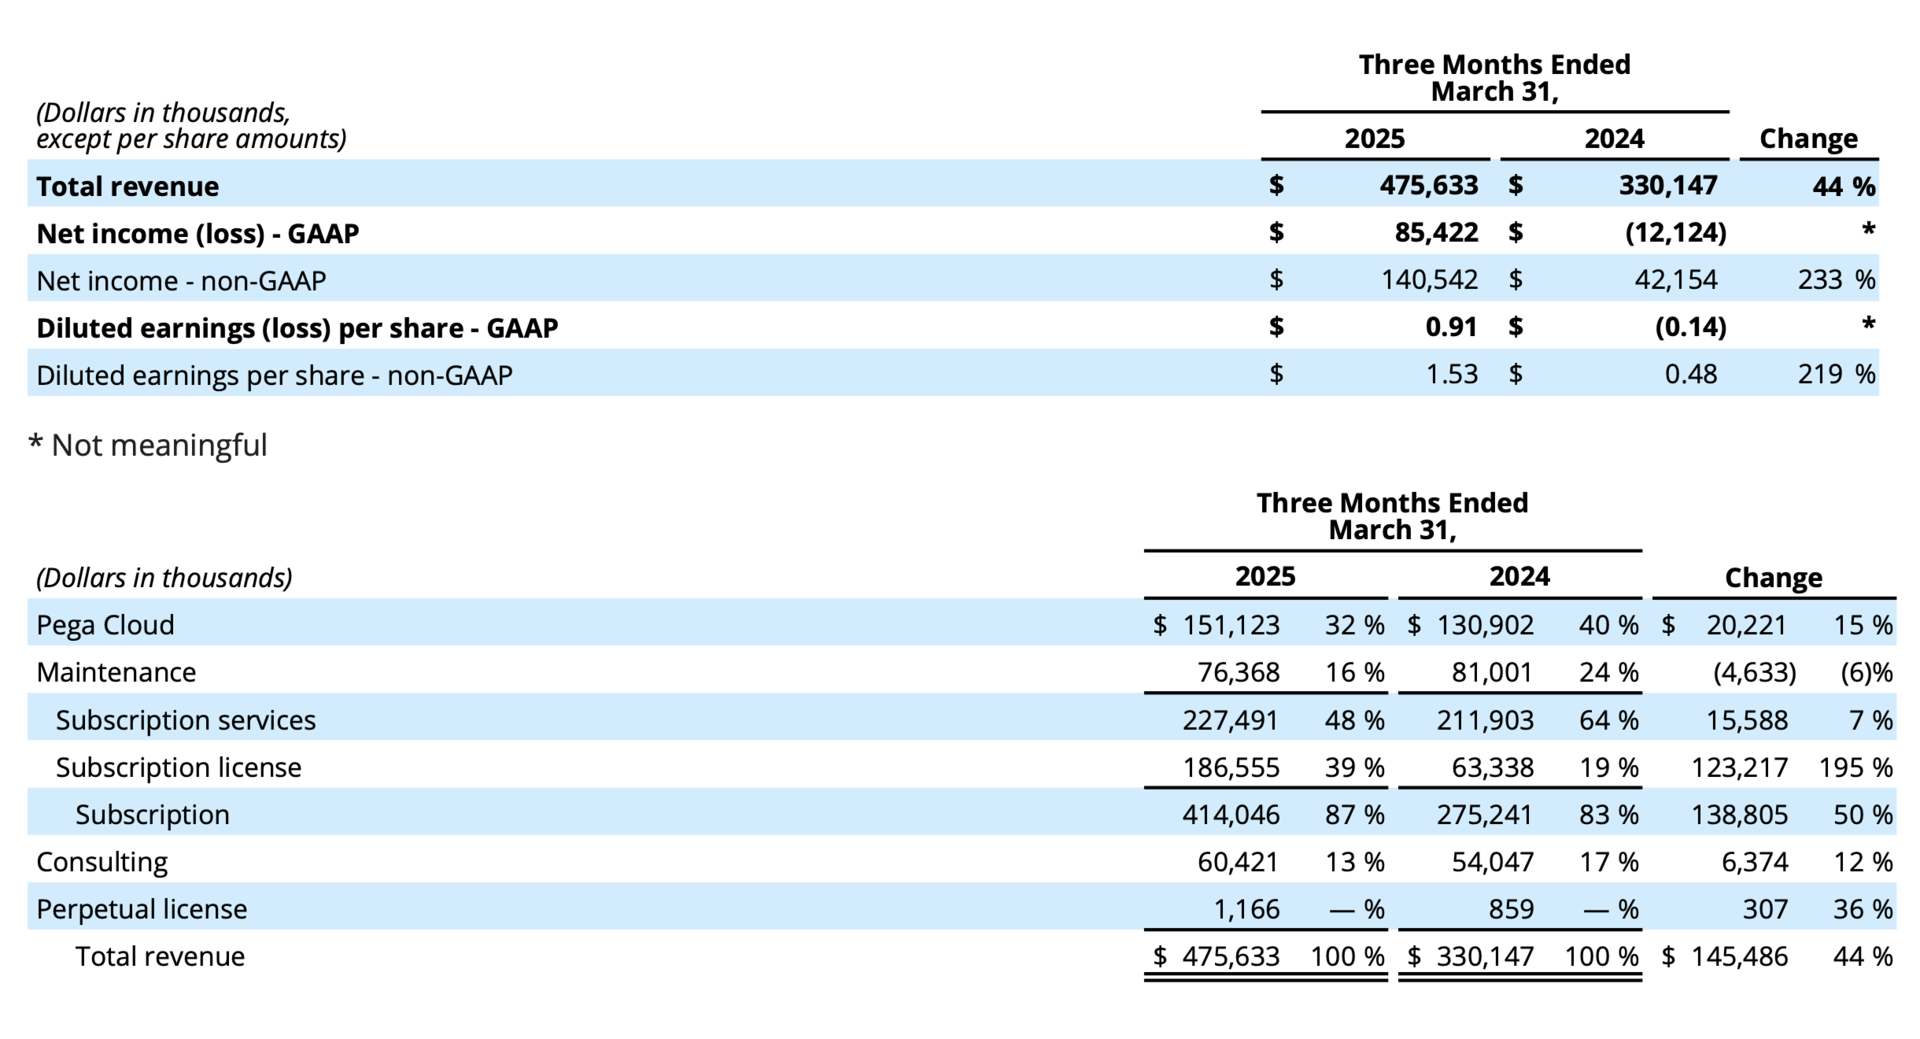Image resolution: width=1920 pixels, height=1039 pixels.
Task: Select the Perpetual license 2024 value 859
Action: tap(1510, 909)
